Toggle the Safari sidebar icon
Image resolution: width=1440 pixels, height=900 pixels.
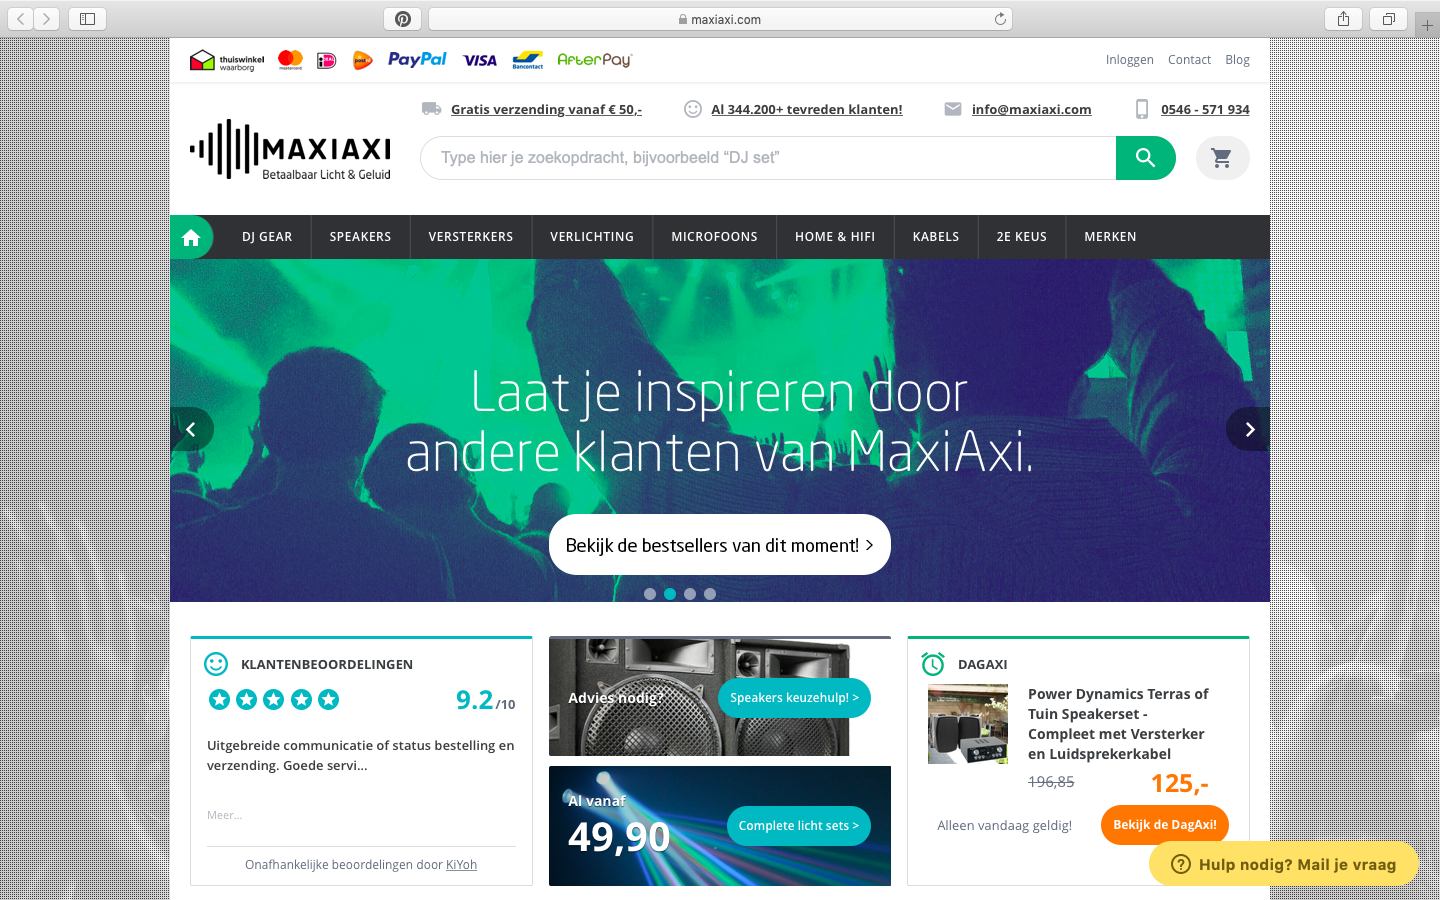[x=87, y=19]
